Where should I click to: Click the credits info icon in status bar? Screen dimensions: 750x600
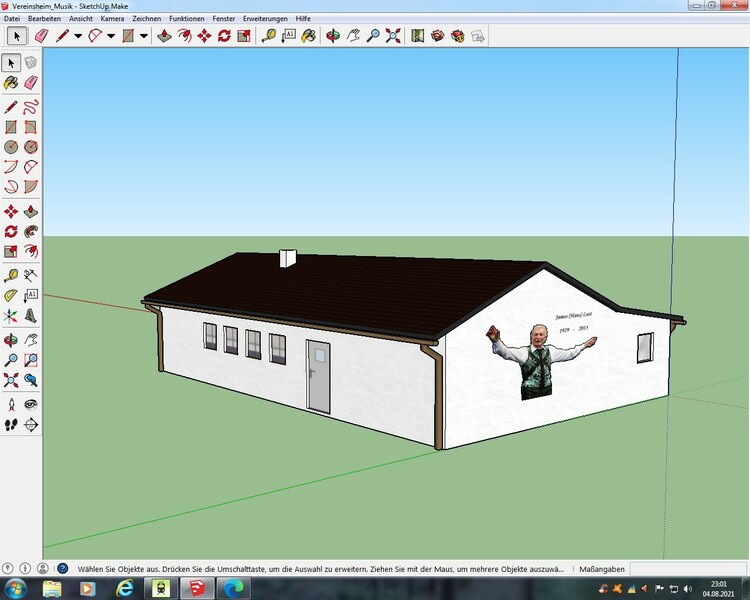[25, 568]
